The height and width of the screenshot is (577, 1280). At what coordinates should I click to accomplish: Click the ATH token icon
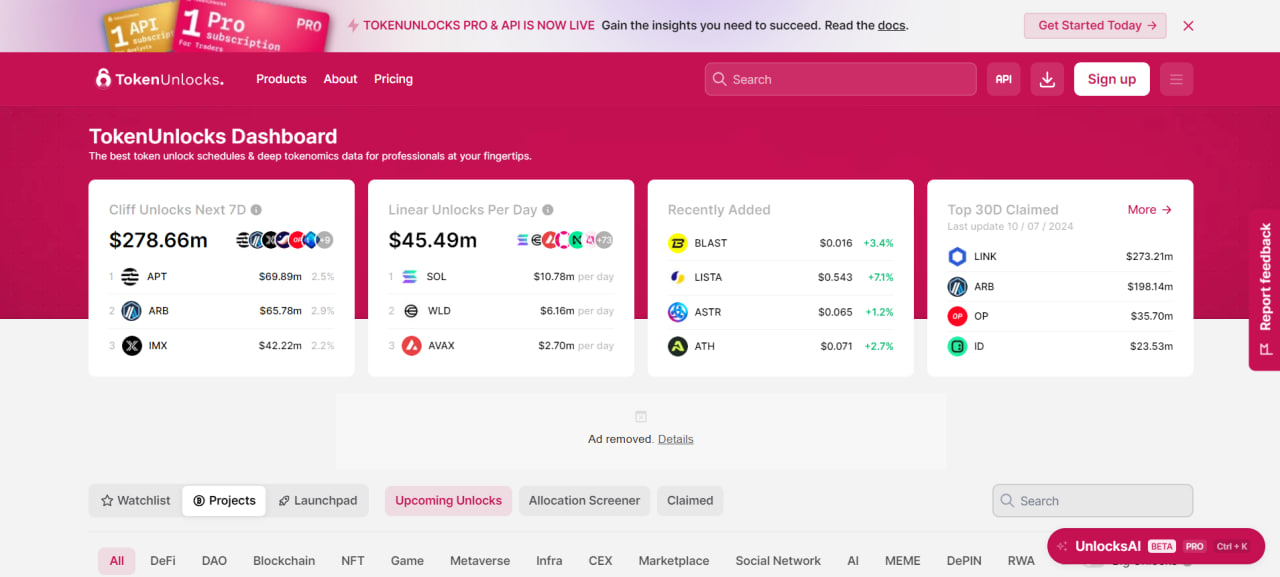click(x=678, y=346)
